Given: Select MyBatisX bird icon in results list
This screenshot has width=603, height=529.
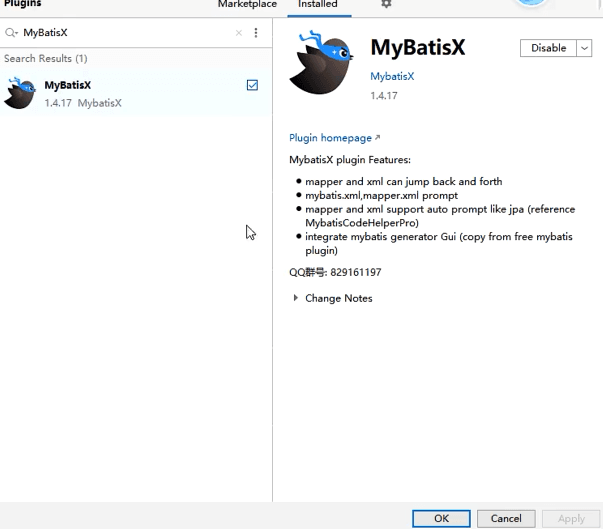Looking at the screenshot, I should point(19,93).
